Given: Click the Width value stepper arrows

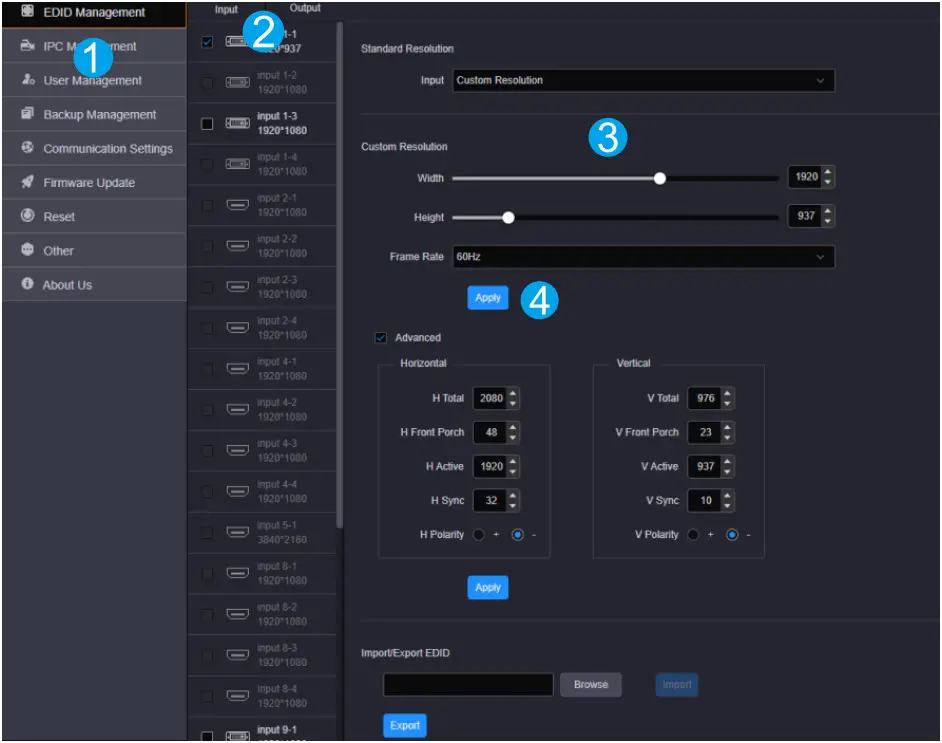Looking at the screenshot, I should [x=828, y=177].
